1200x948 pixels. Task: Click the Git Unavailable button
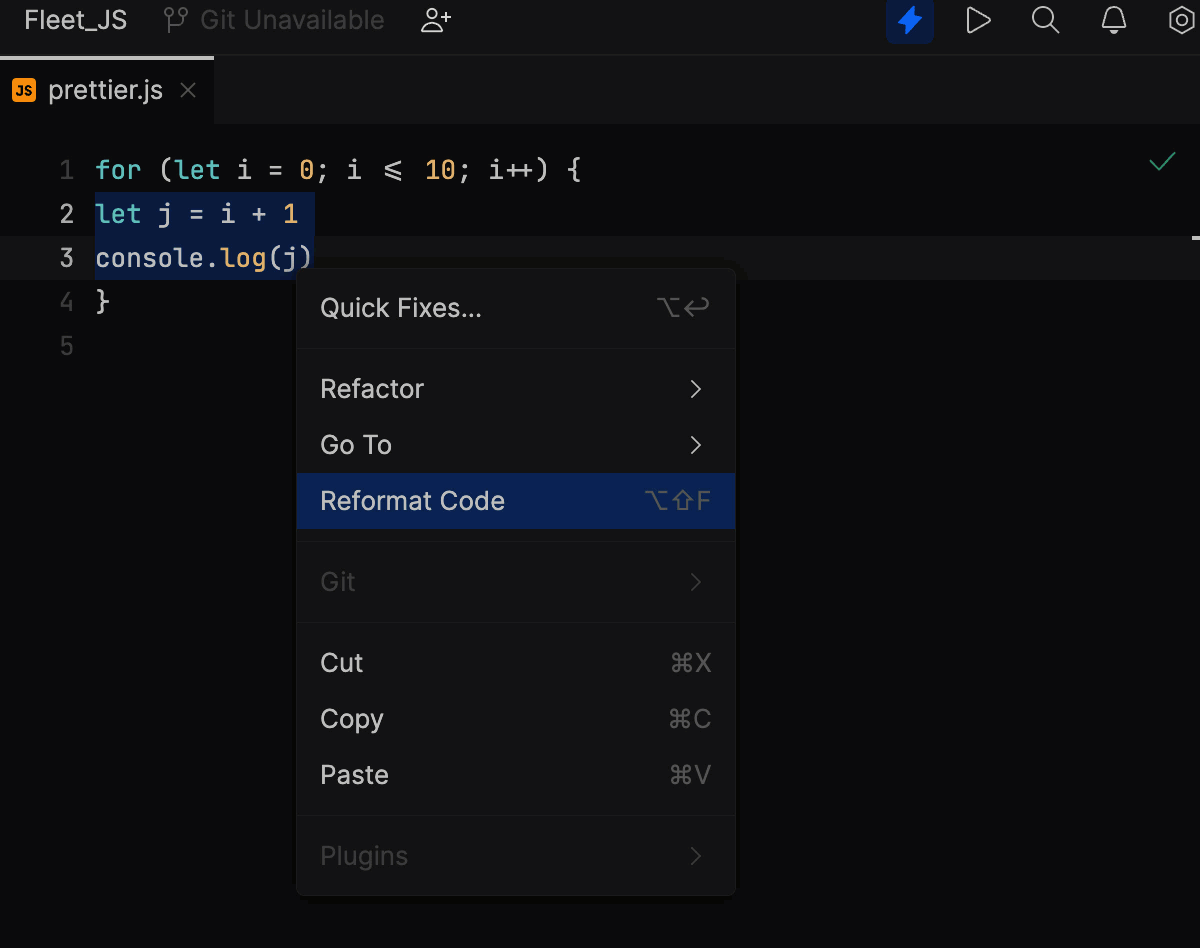[290, 19]
